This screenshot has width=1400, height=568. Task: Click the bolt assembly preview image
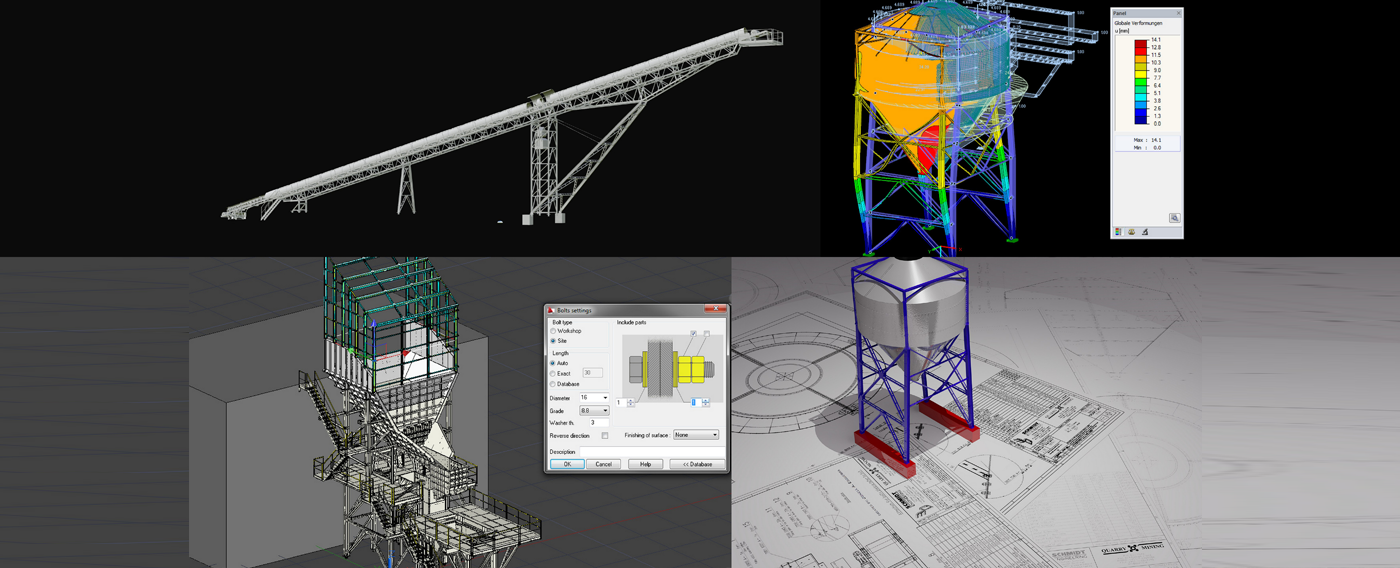pyautogui.click(x=672, y=368)
